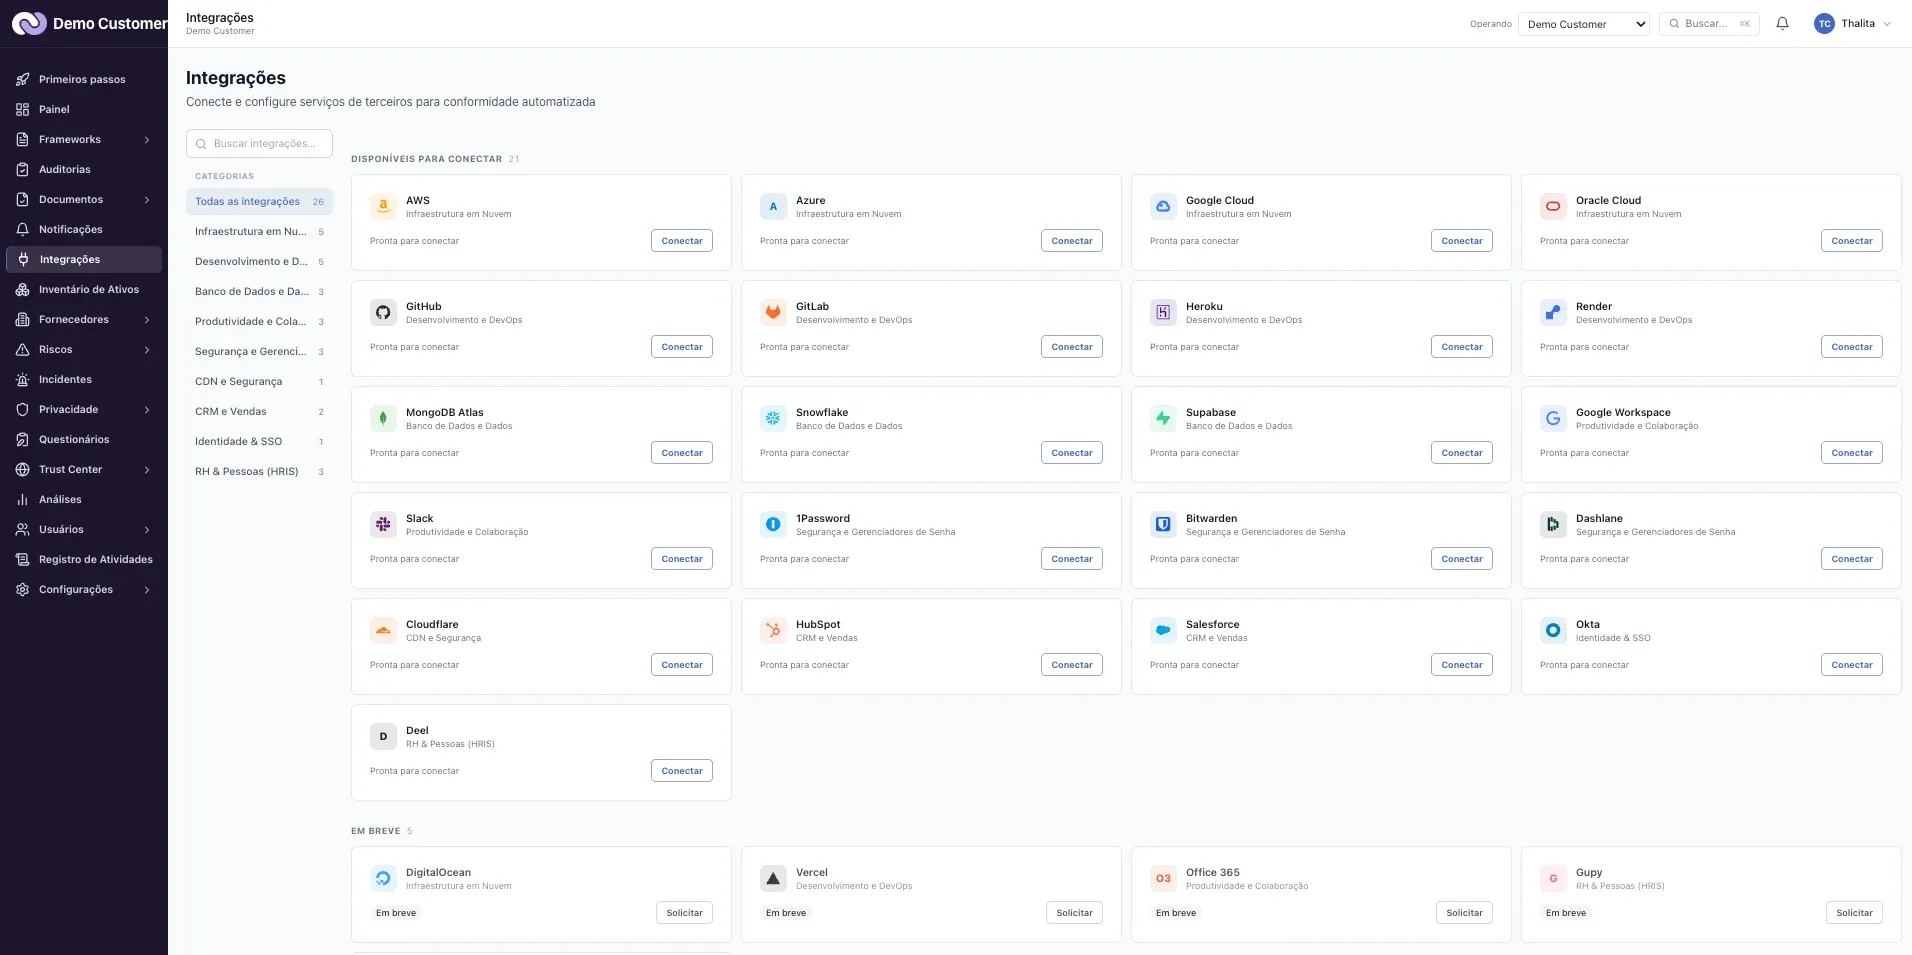The height and width of the screenshot is (955, 1912).
Task: Connect the Salesforce integration
Action: (1462, 665)
